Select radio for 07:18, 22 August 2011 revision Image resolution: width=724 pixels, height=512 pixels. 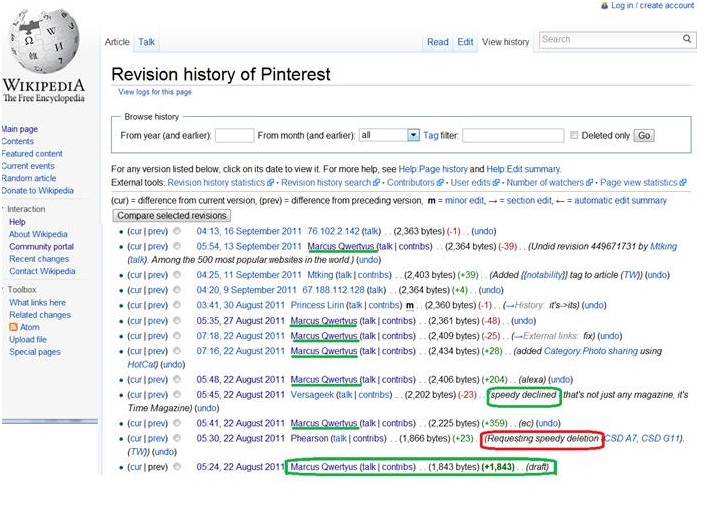[x=177, y=336]
